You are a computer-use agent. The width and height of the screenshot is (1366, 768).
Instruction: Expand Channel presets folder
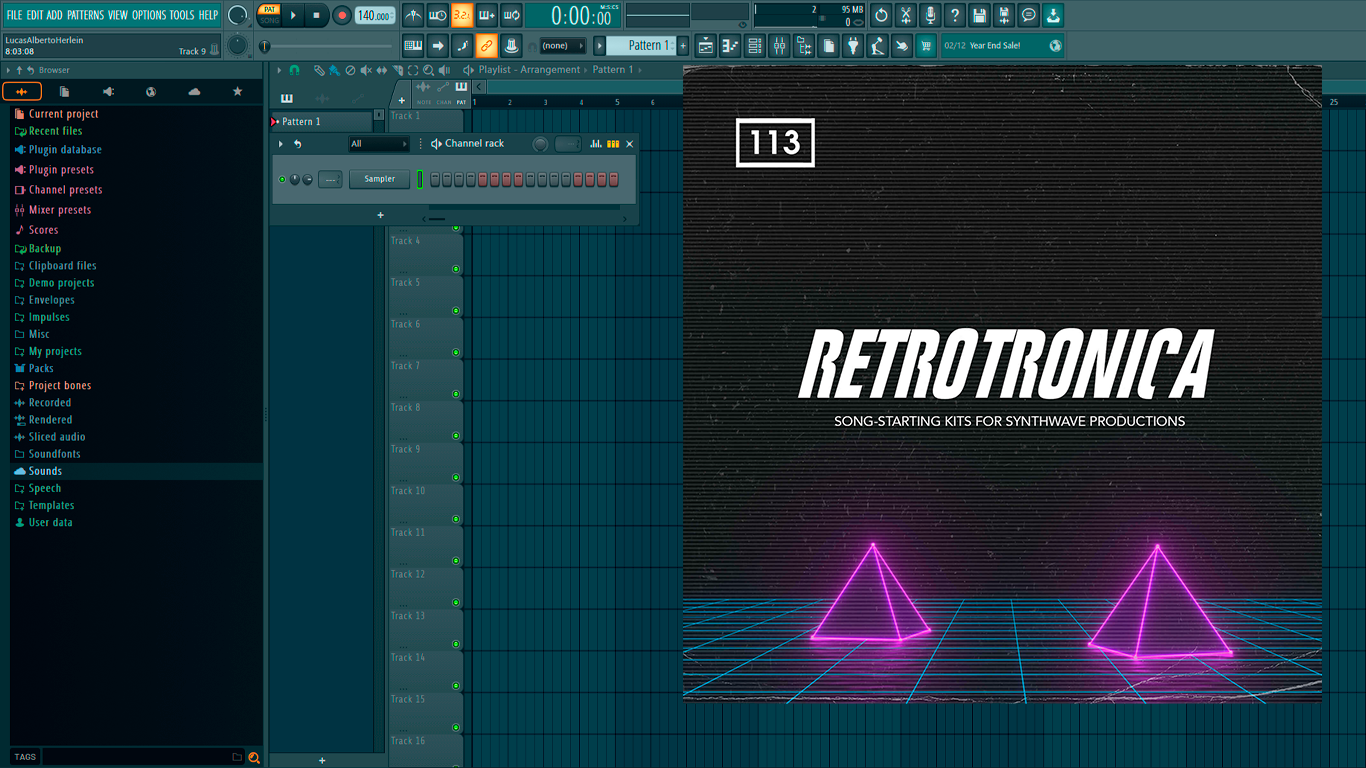pos(65,190)
